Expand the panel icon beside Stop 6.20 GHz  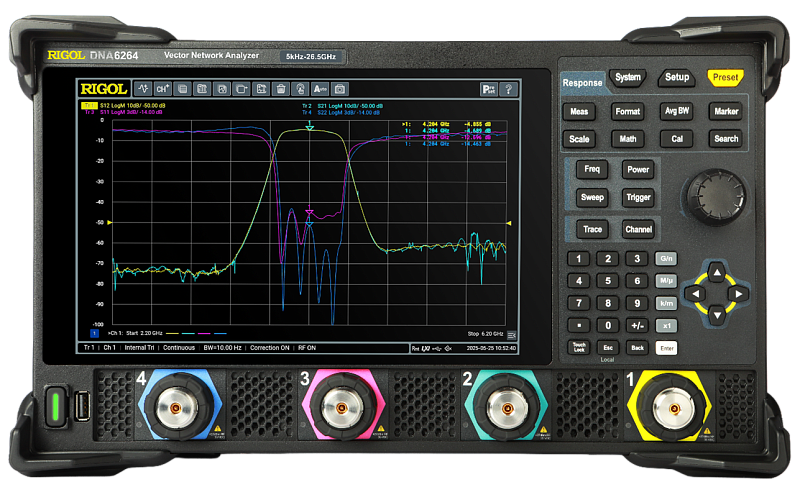512,332
